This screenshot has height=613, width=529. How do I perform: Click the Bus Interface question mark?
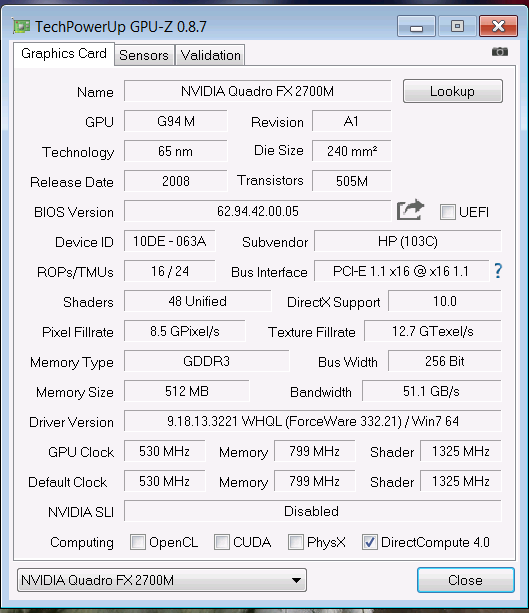pos(498,271)
